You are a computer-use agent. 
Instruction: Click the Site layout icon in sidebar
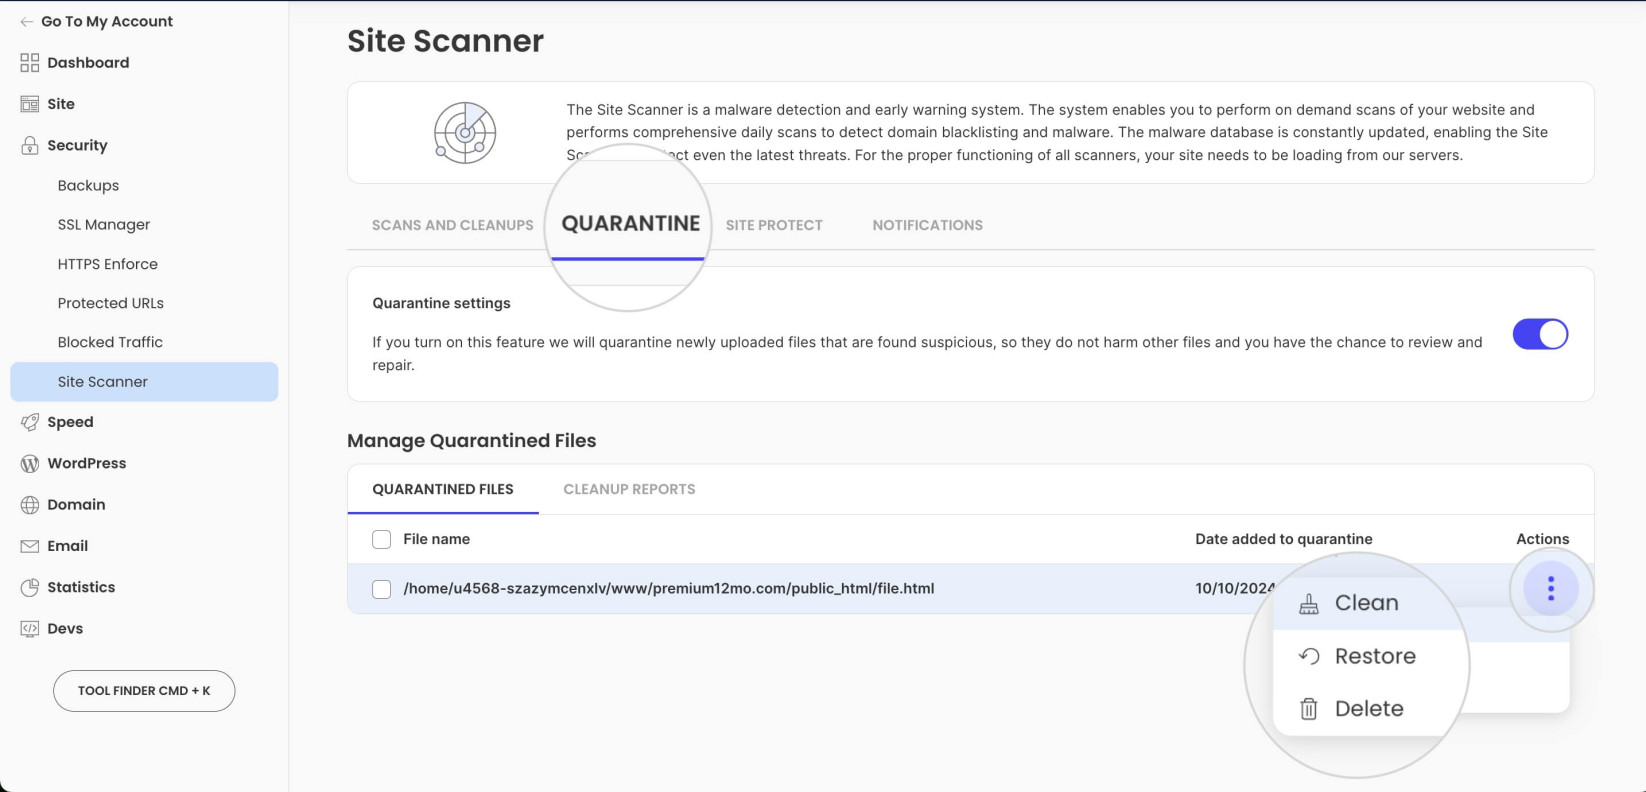click(30, 104)
